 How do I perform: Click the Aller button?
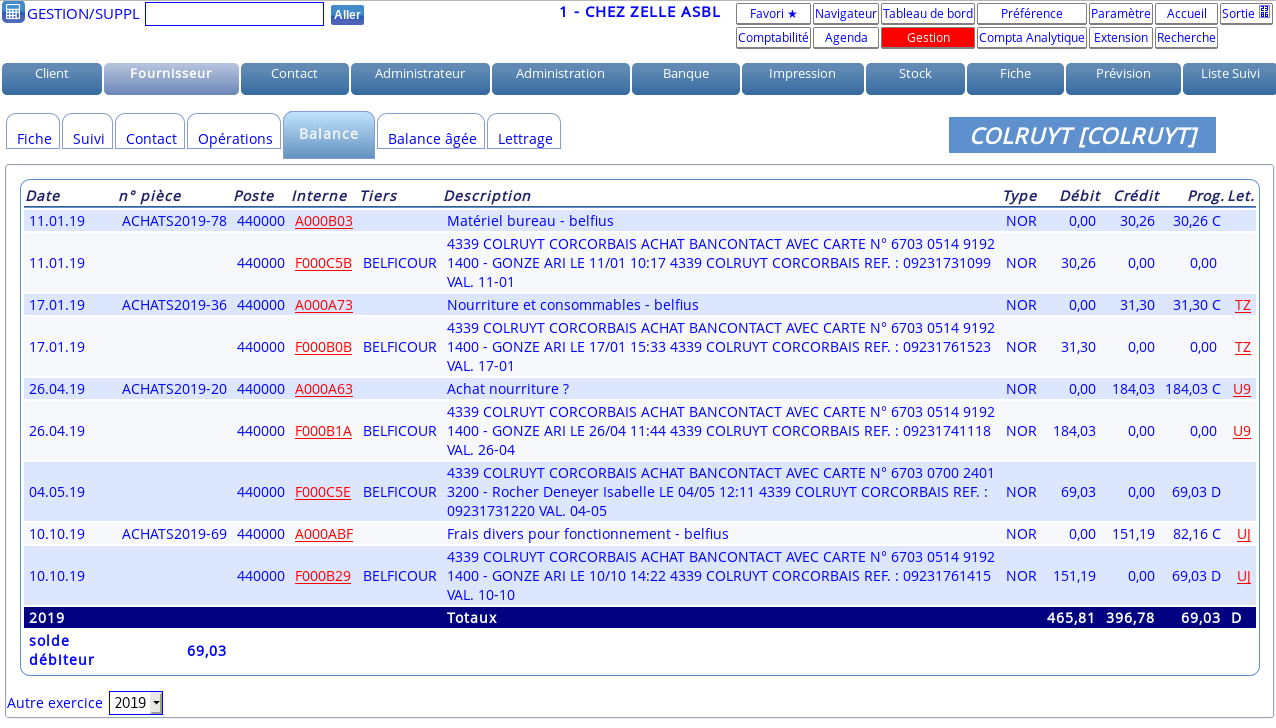[347, 15]
